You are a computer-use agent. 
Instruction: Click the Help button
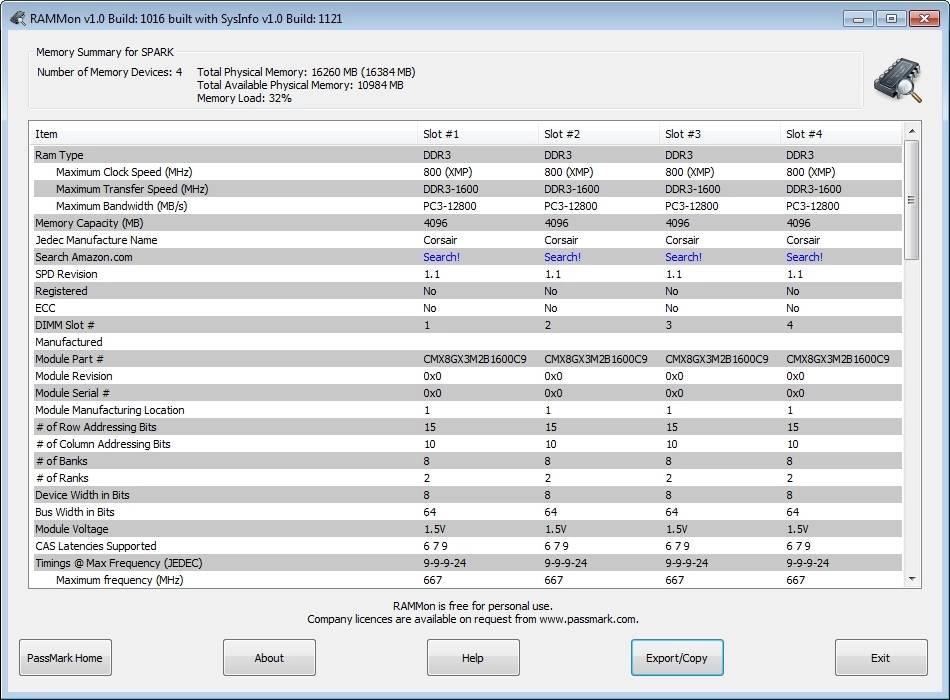(473, 658)
